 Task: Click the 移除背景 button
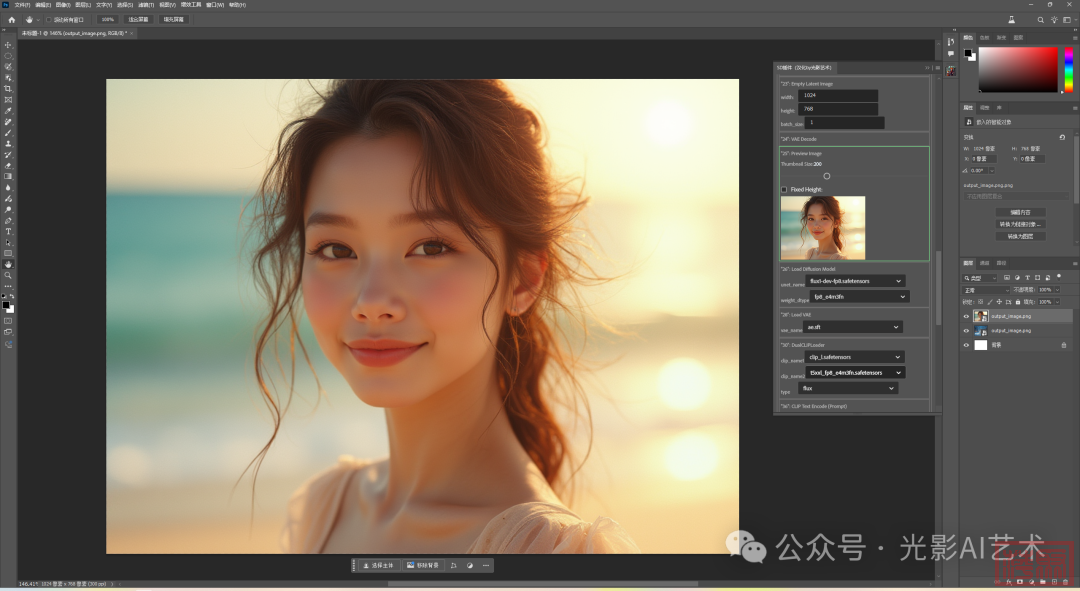[x=423, y=565]
